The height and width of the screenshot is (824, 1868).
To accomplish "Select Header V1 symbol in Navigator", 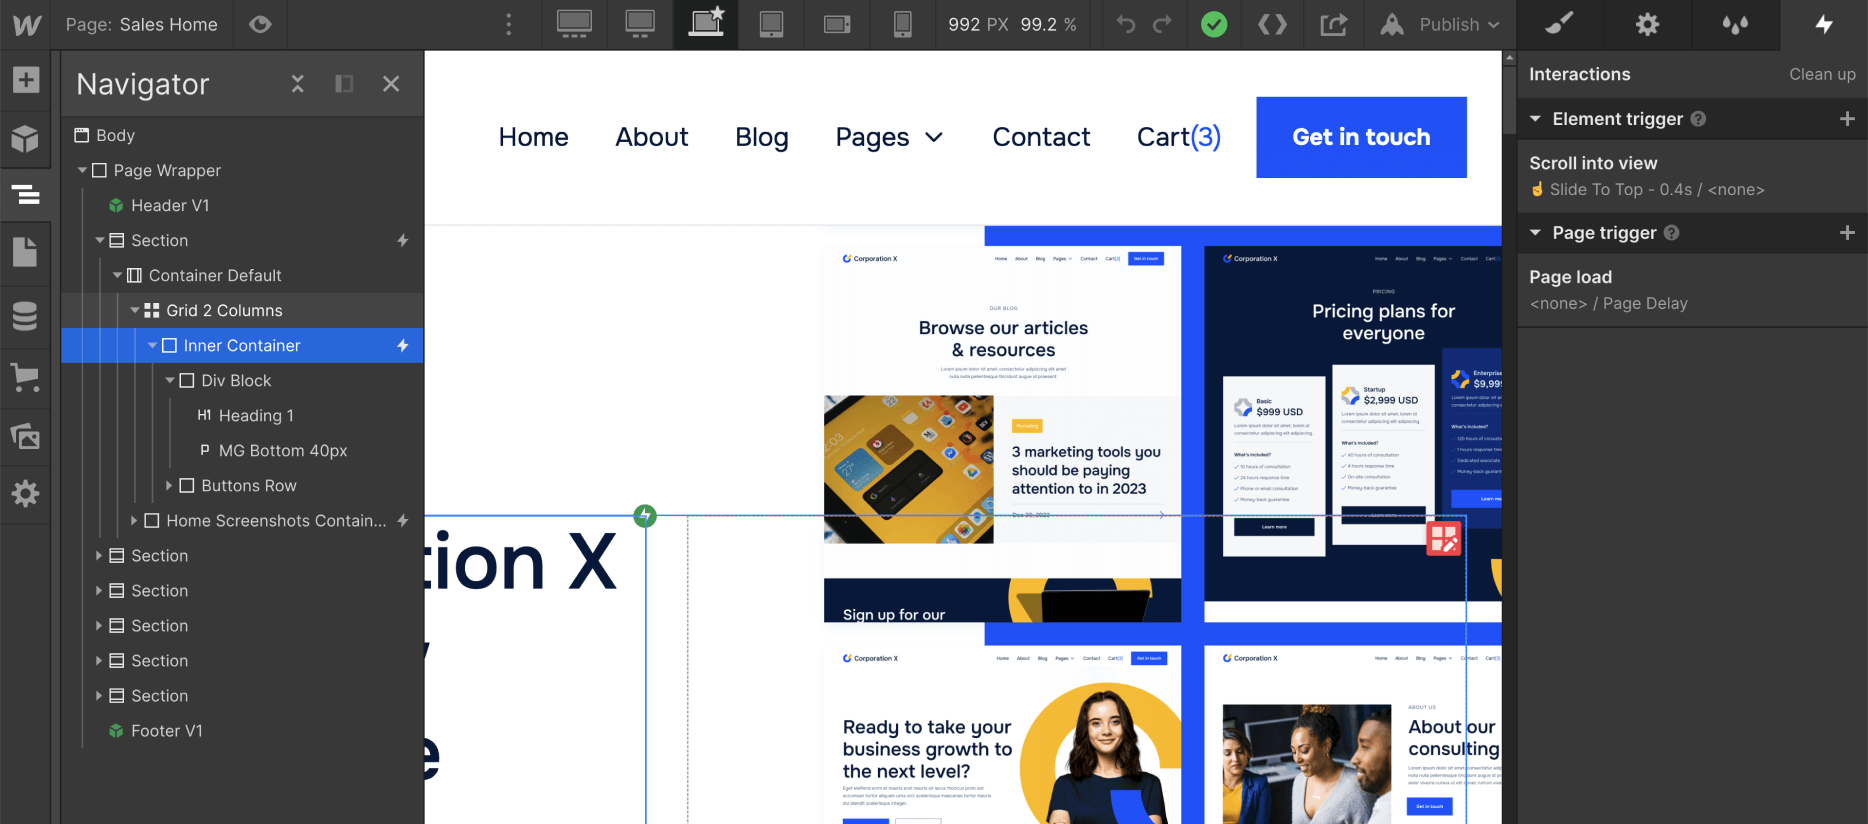I will (243, 205).
